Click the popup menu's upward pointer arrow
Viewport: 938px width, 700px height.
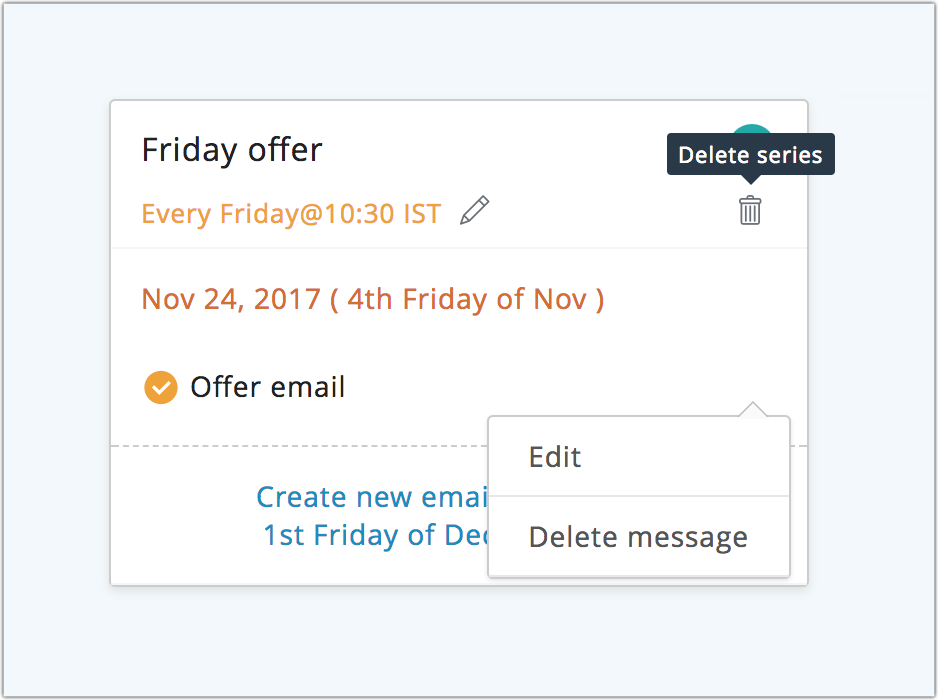coord(755,409)
